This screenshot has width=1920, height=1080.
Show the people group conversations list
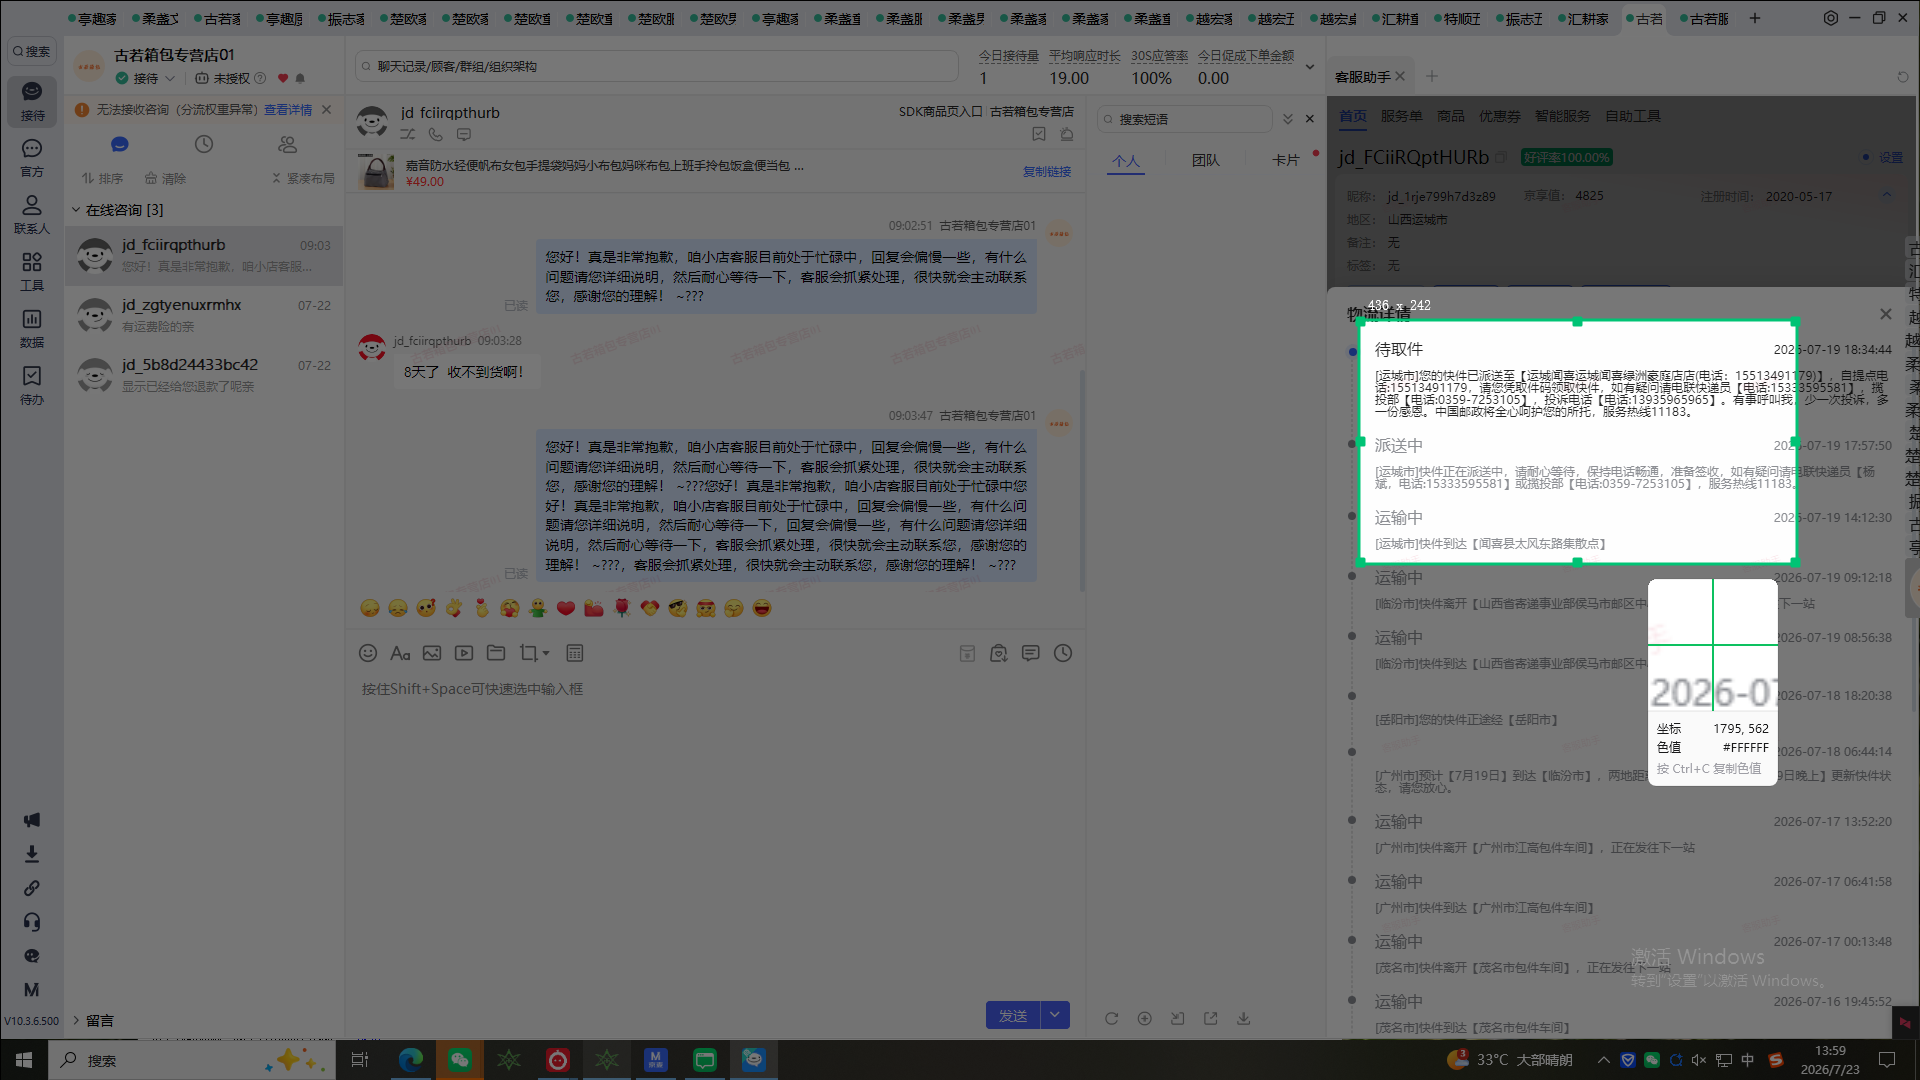[x=288, y=145]
